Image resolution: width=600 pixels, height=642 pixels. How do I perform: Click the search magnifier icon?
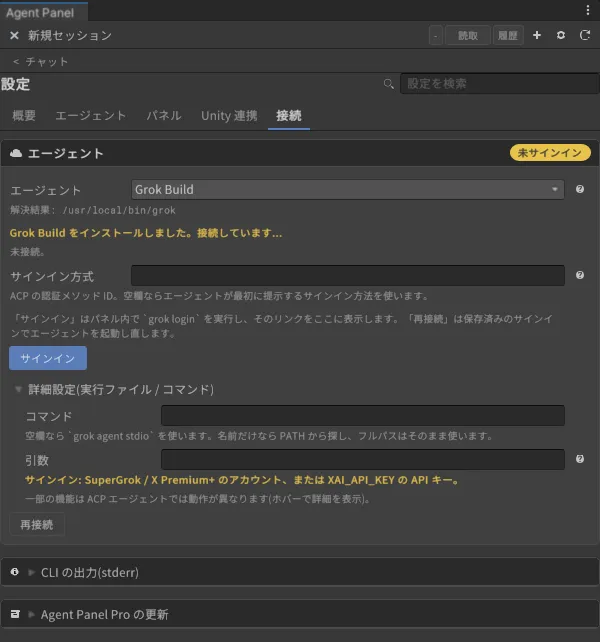(388, 84)
